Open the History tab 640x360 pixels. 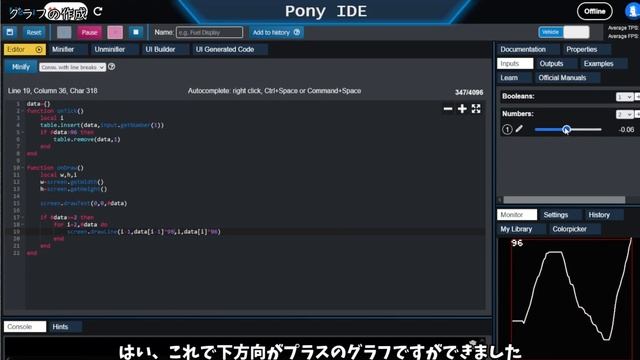604,215
